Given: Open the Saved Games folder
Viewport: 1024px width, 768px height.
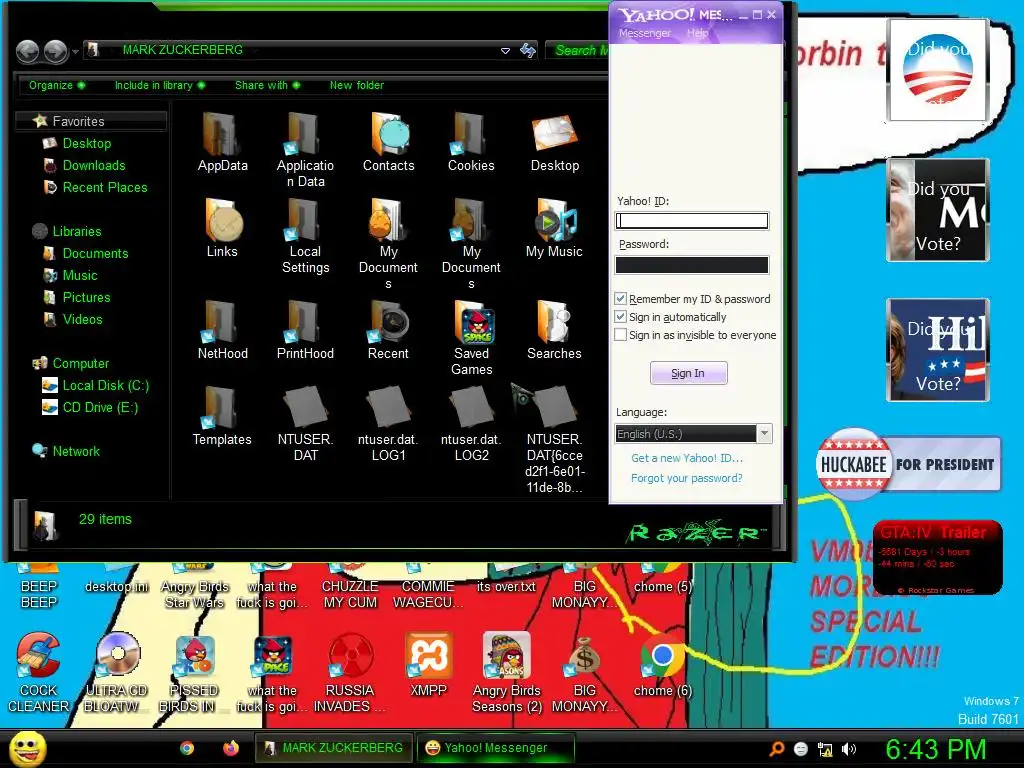Looking at the screenshot, I should click(x=472, y=338).
